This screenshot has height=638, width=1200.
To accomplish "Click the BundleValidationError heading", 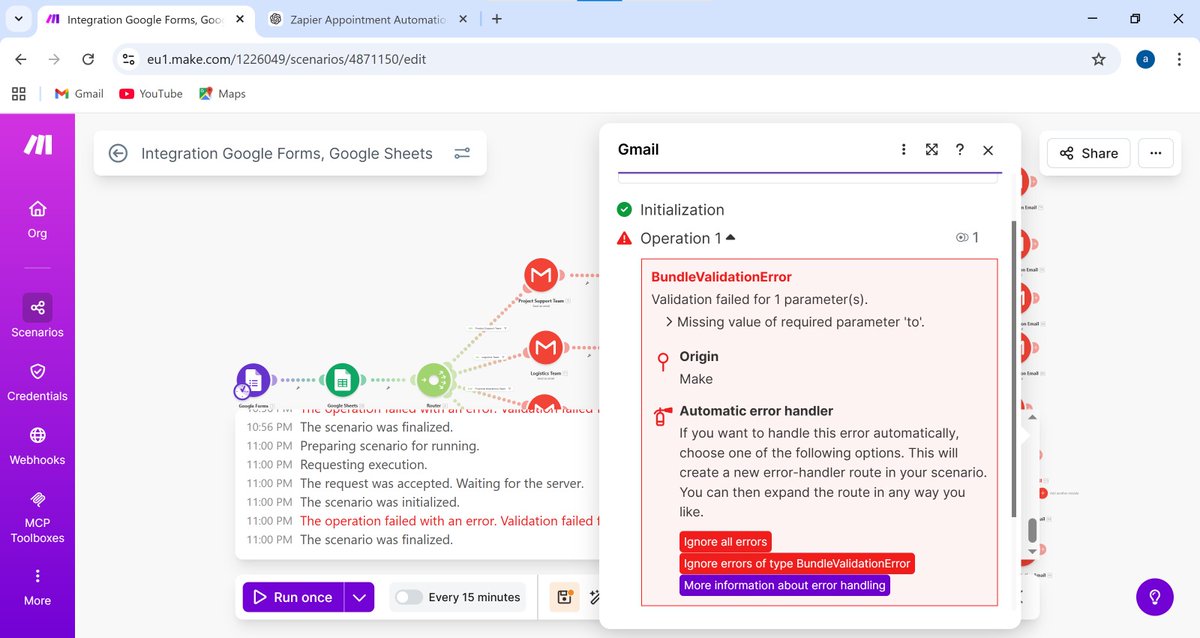I will point(721,277).
